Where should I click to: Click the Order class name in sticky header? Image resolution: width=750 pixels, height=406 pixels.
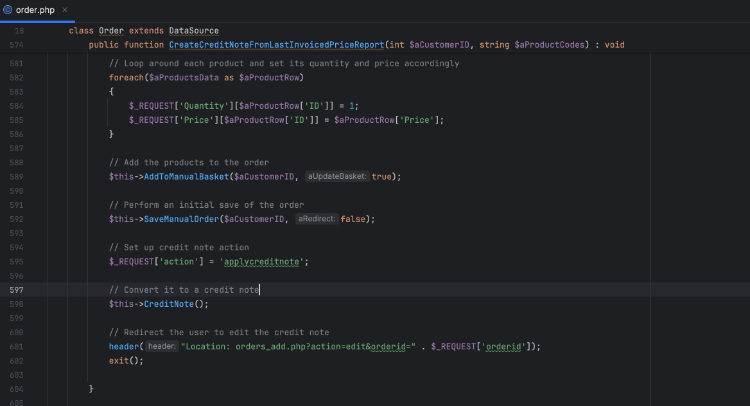point(111,31)
